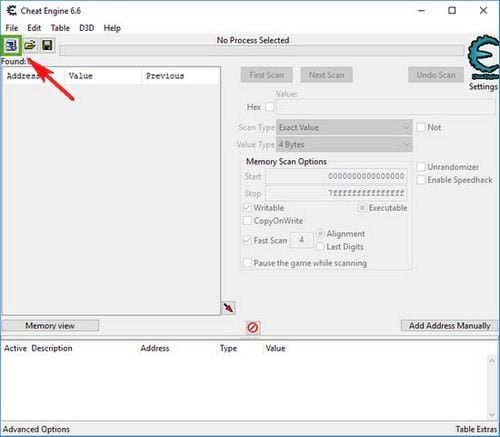500x437 pixels.
Task: Check the CopyOnWrite option
Action: [x=247, y=221]
